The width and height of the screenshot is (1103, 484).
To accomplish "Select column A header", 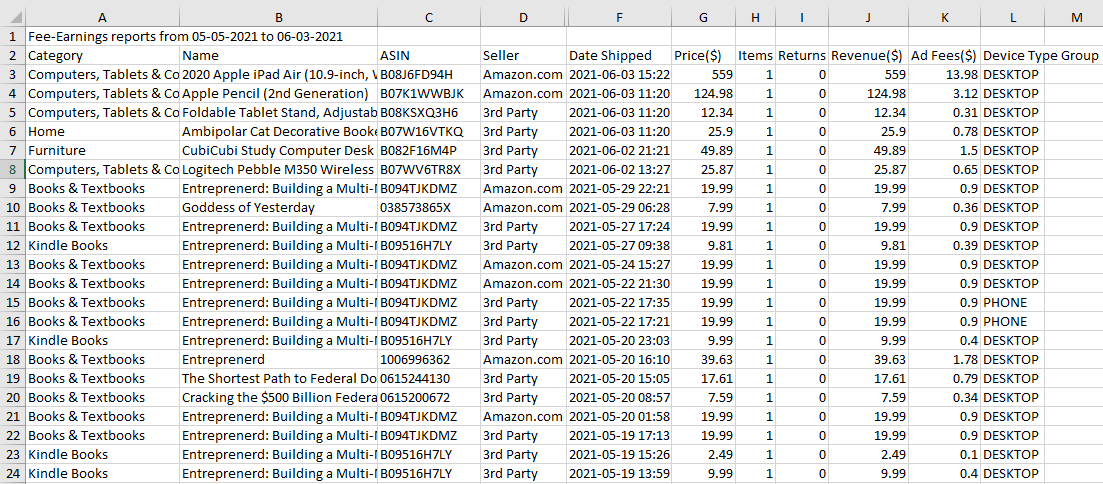I will 103,18.
